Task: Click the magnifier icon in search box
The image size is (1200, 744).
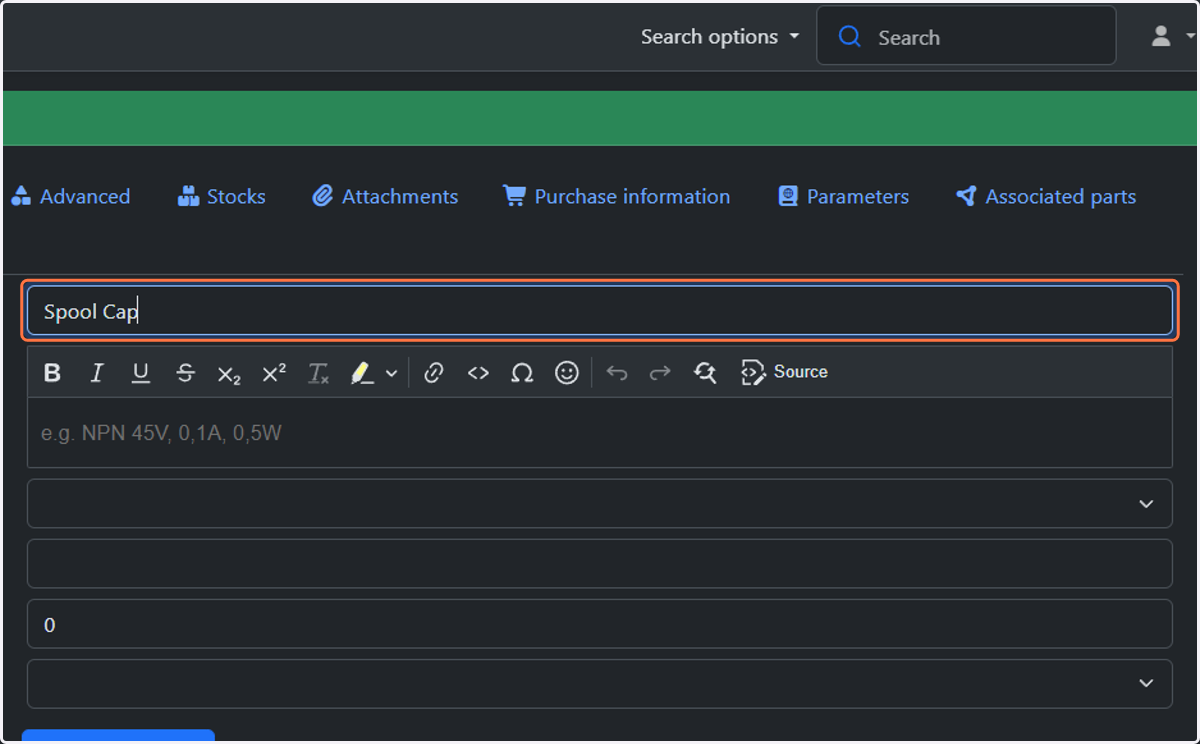Action: click(x=850, y=37)
